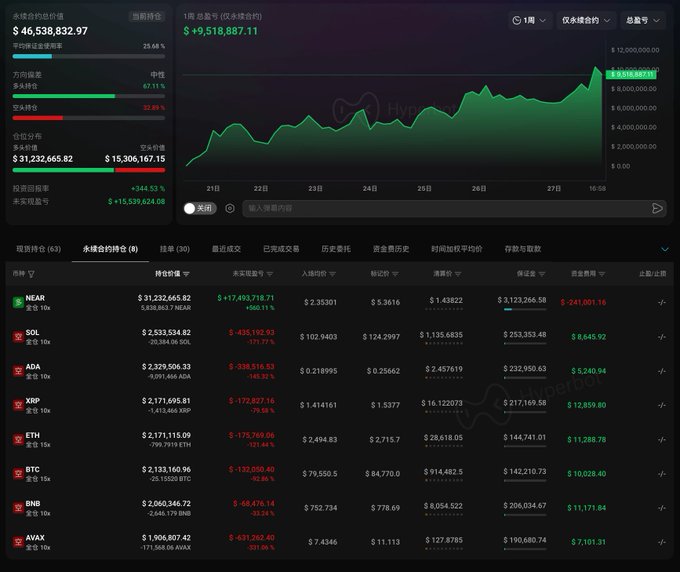Click the AVAX funding fee $7,101.31

(x=588, y=542)
